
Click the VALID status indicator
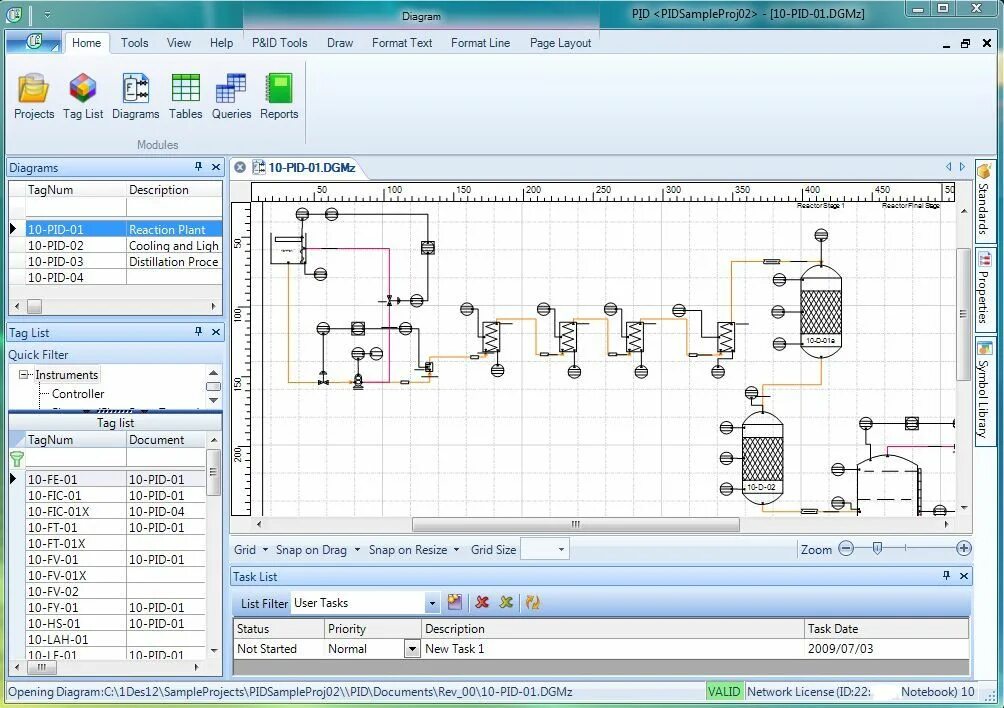click(724, 691)
